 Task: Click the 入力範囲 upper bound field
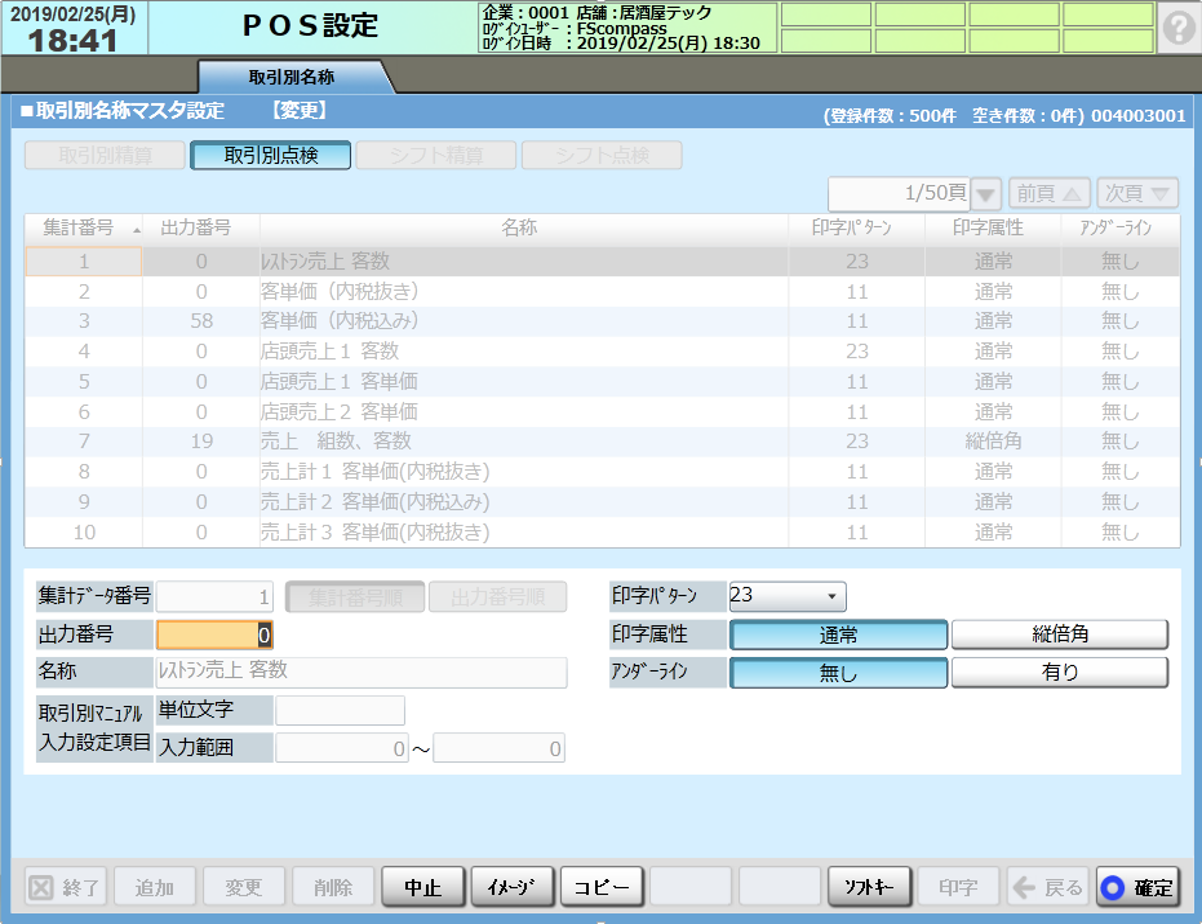point(499,748)
